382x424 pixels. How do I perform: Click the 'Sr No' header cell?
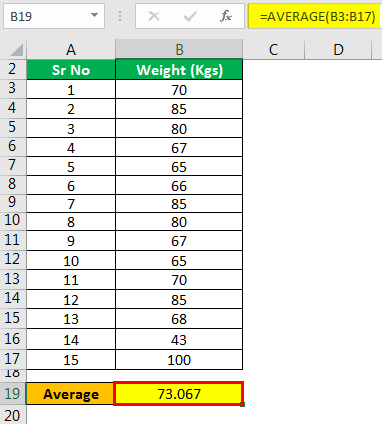(71, 70)
